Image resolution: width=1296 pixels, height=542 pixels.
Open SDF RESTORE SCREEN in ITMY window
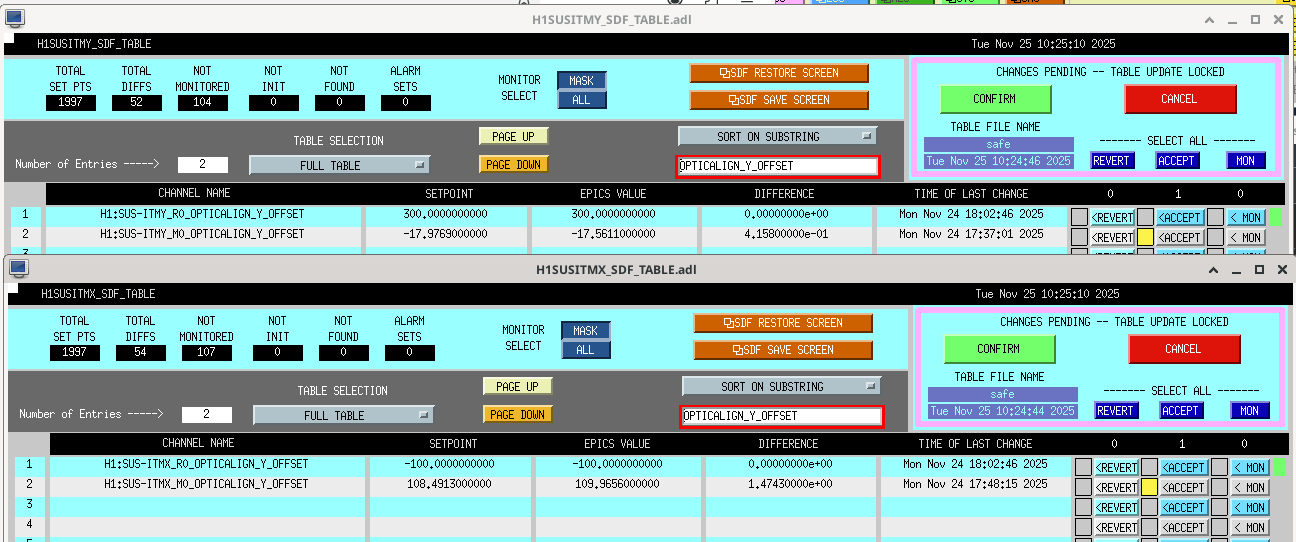779,73
